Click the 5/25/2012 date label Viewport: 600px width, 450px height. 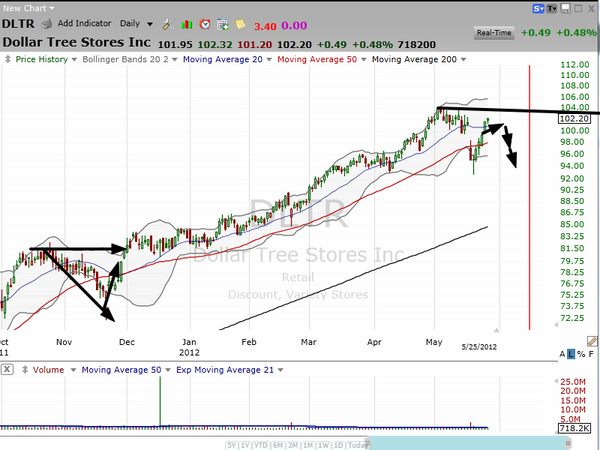coord(479,347)
